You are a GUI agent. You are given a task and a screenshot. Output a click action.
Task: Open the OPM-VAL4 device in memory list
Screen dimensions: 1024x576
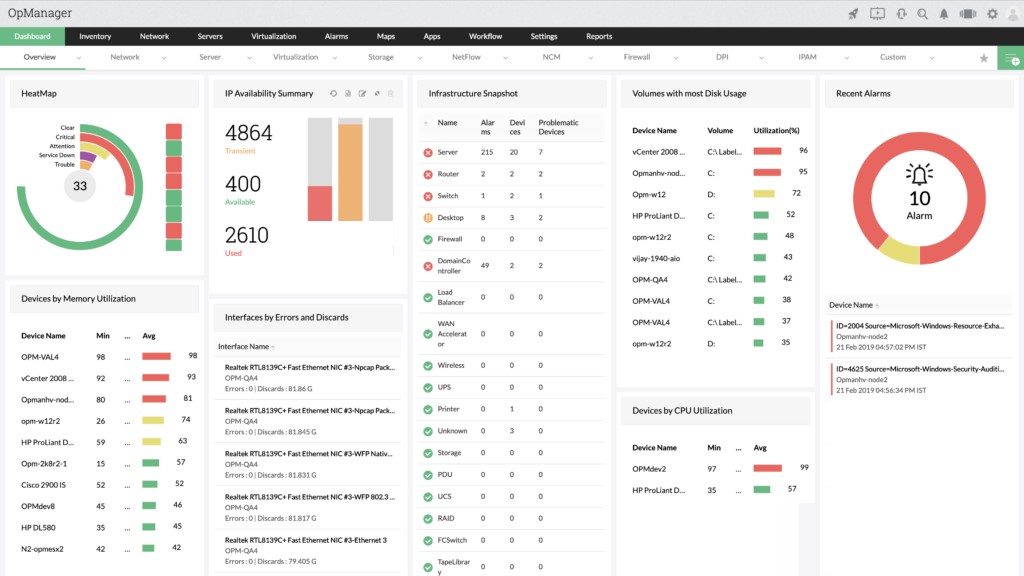40,357
